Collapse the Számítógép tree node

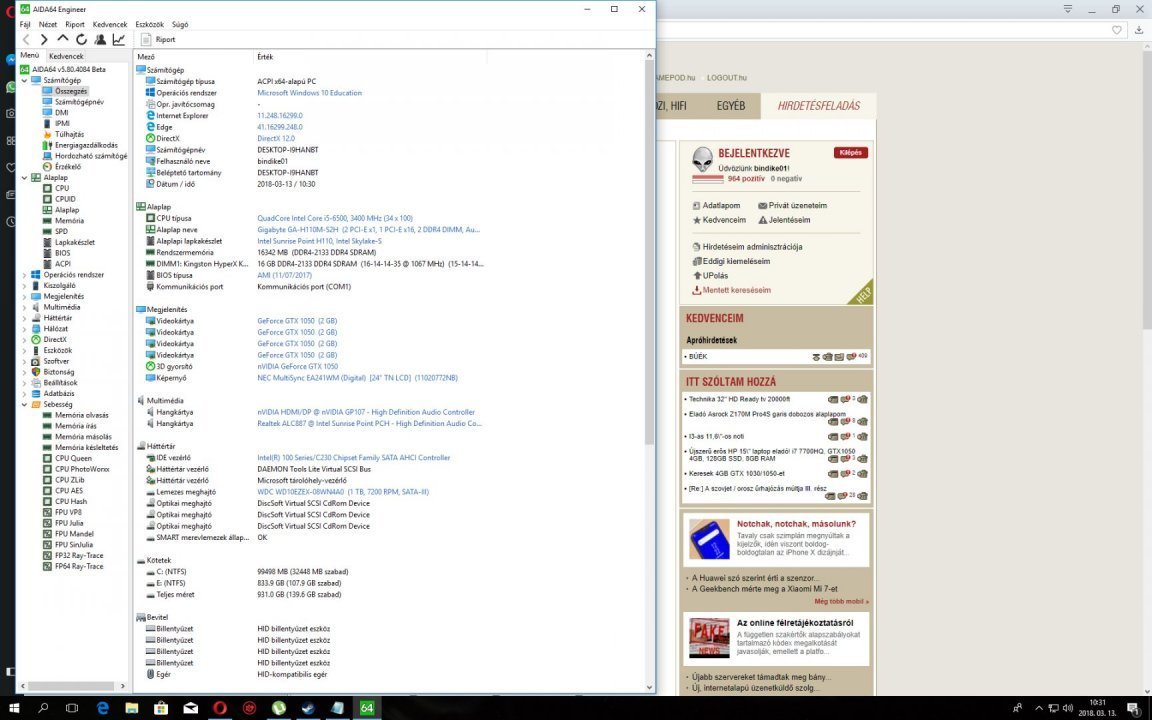(x=24, y=80)
